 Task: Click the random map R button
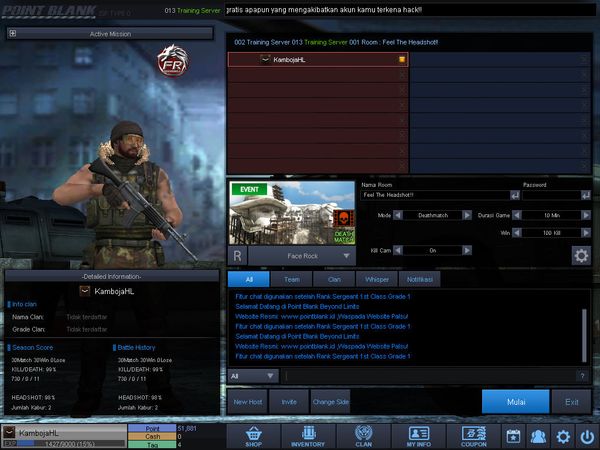[237, 256]
